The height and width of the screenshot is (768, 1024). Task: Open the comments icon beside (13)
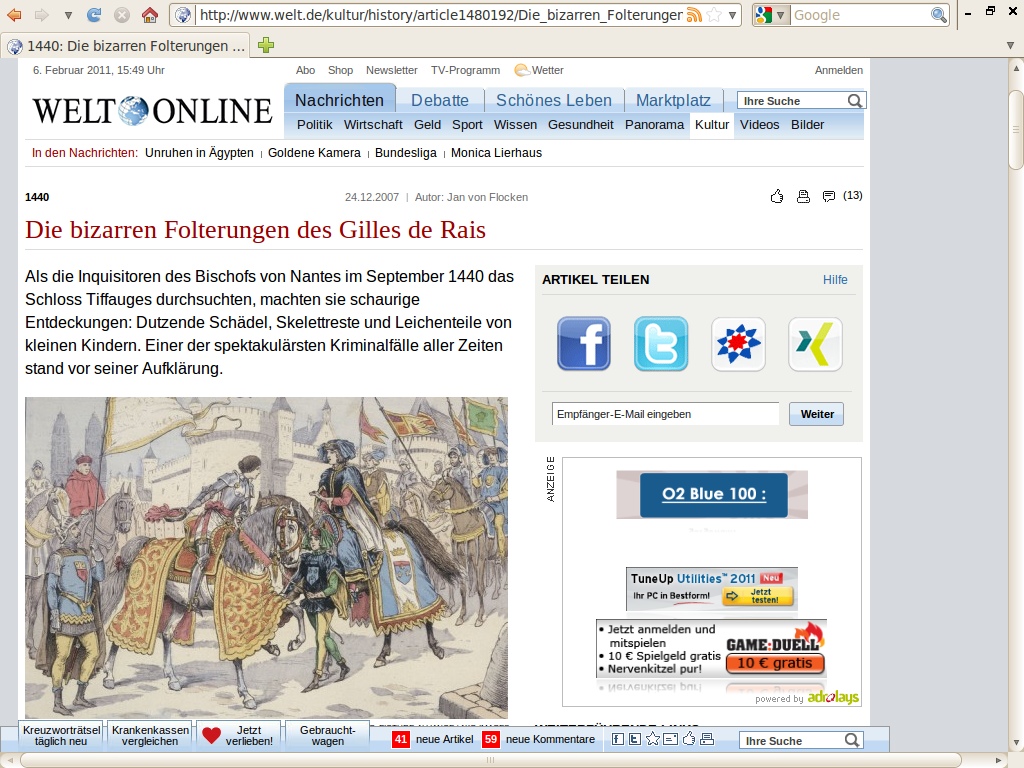click(x=829, y=196)
